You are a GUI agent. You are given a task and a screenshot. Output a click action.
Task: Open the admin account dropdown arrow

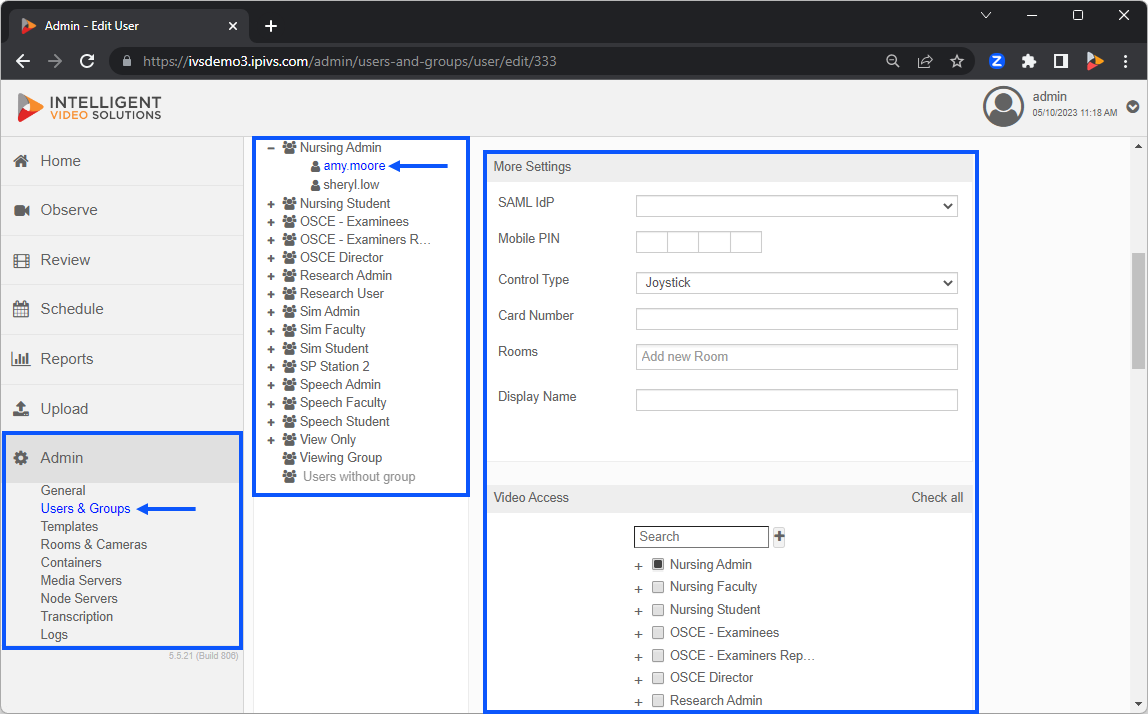pos(1133,107)
